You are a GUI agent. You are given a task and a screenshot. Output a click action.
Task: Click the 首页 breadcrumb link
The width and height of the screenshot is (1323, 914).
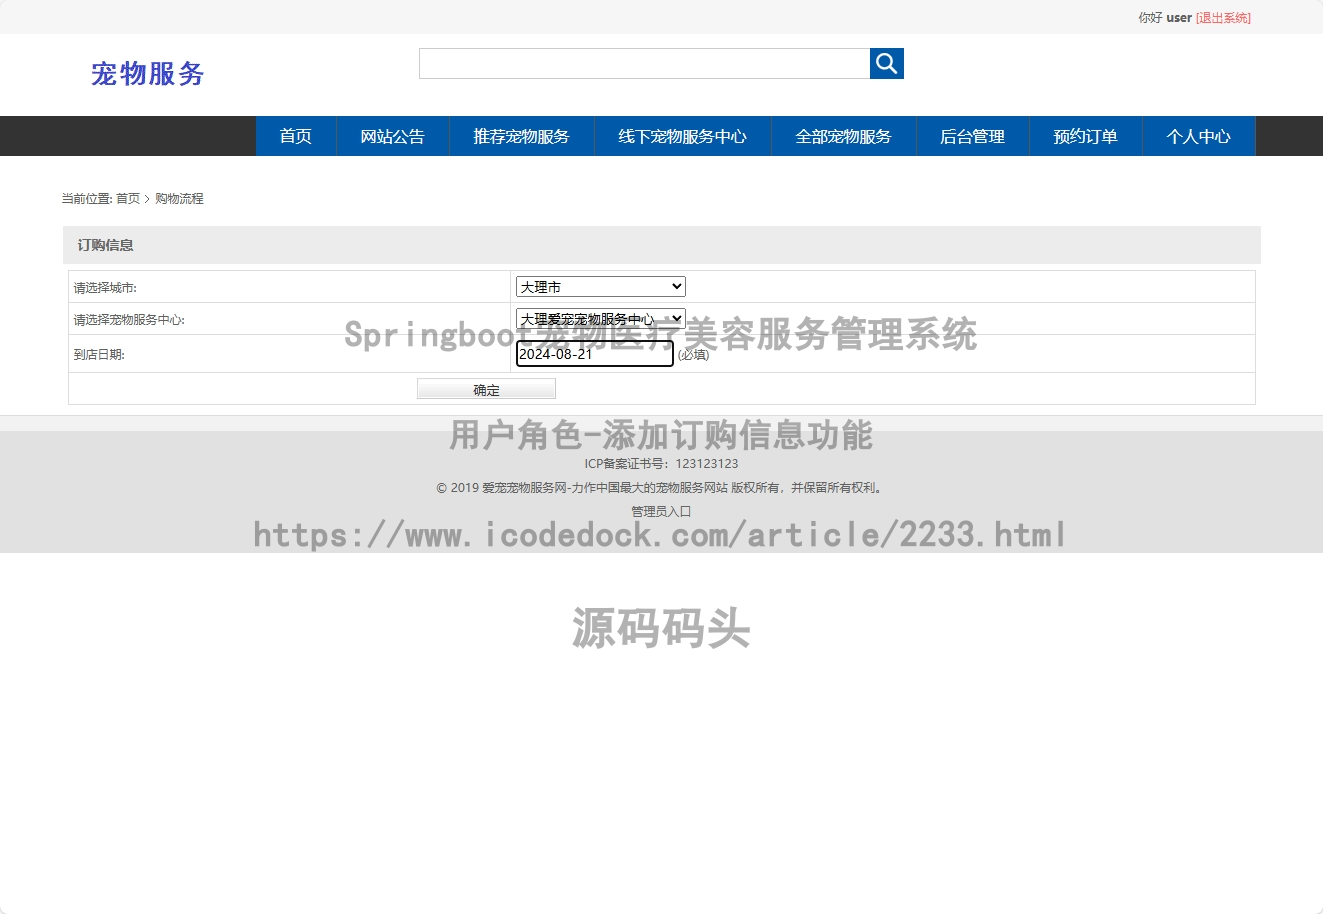(x=128, y=199)
